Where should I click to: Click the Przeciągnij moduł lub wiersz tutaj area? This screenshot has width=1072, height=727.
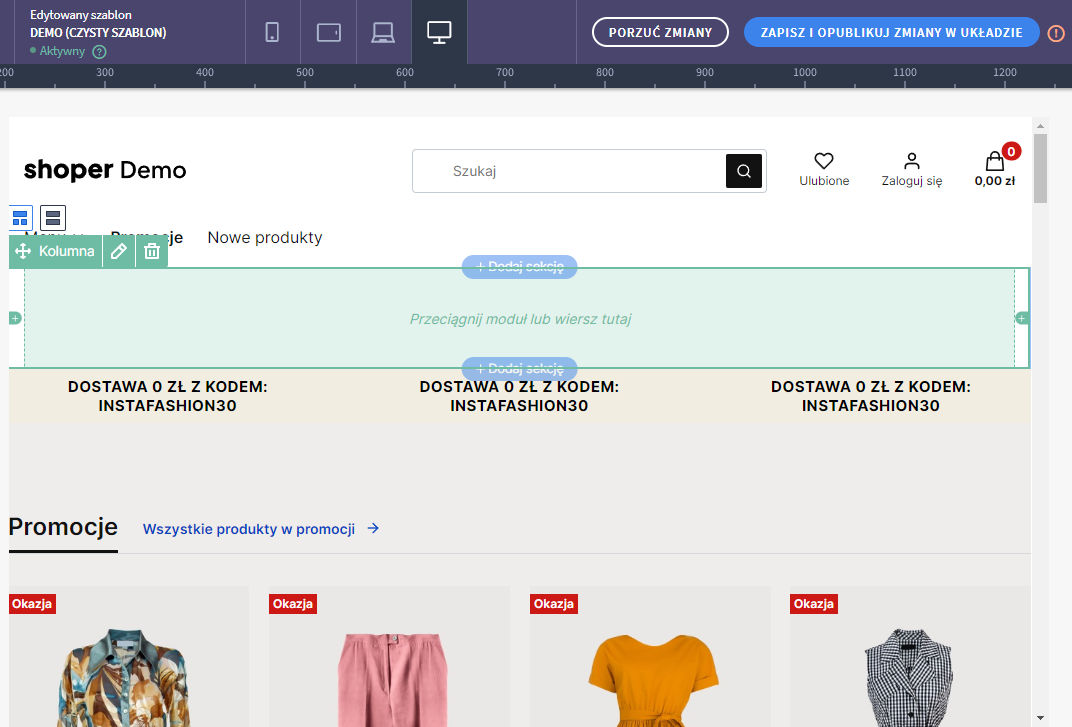tap(520, 319)
